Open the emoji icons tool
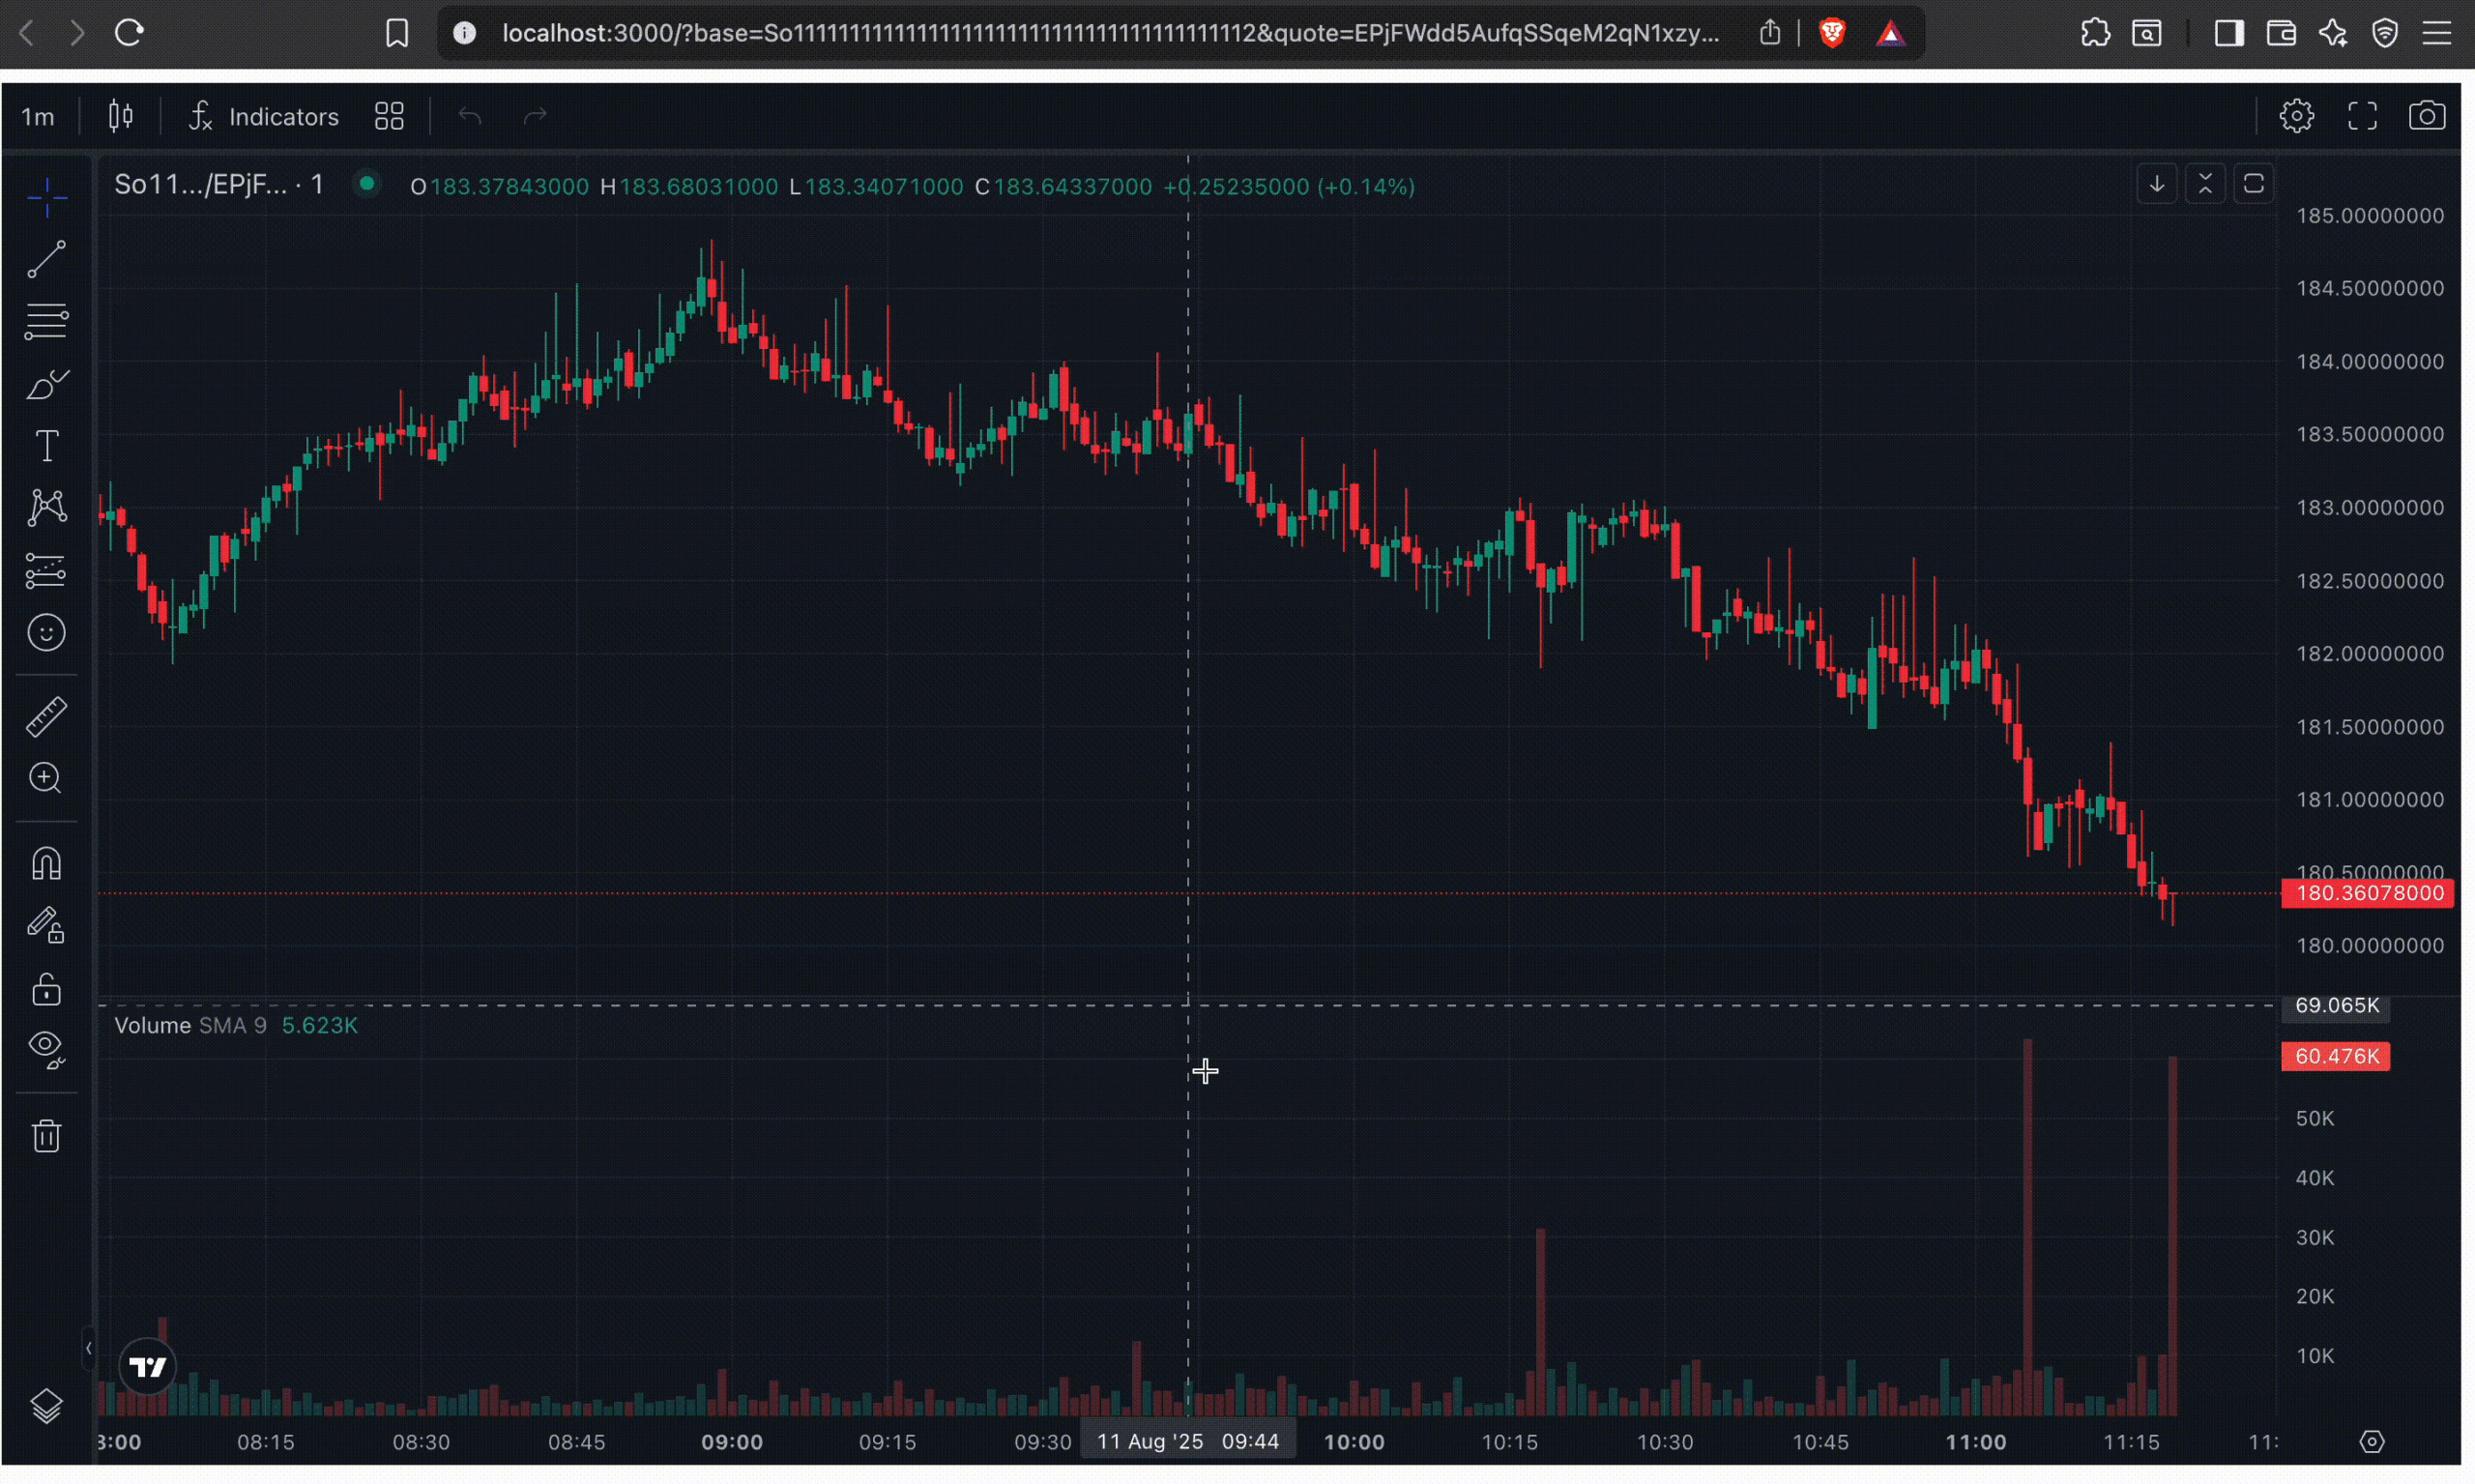2475x1484 pixels. (46, 633)
